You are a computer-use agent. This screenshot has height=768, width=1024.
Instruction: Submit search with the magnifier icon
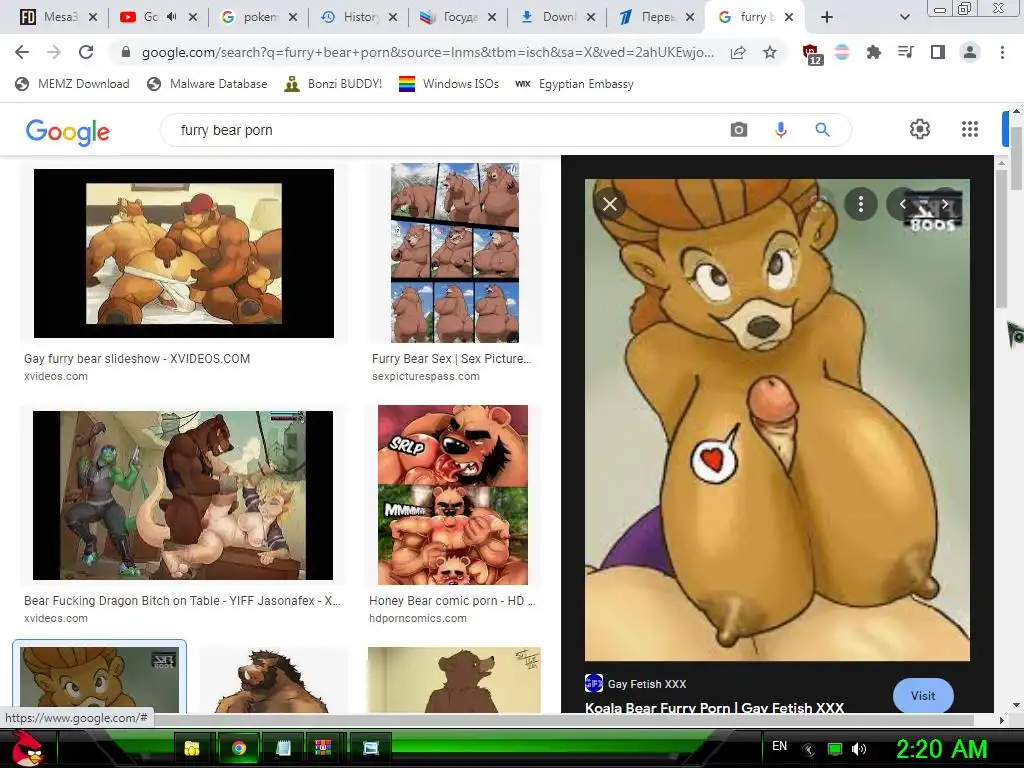coord(822,130)
